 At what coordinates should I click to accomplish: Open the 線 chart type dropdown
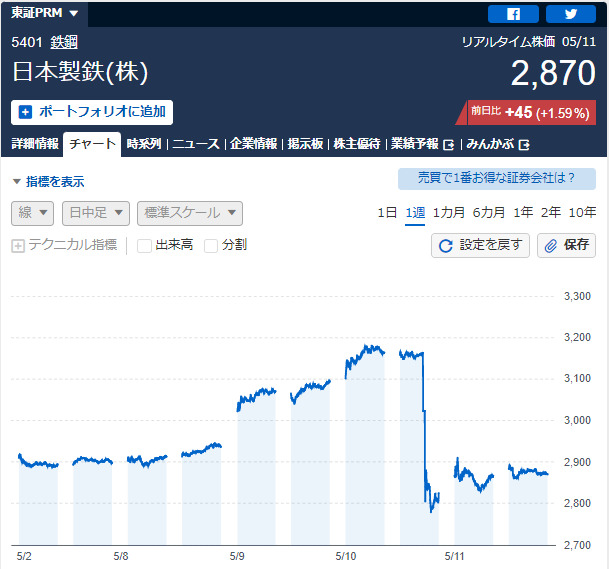(x=33, y=213)
